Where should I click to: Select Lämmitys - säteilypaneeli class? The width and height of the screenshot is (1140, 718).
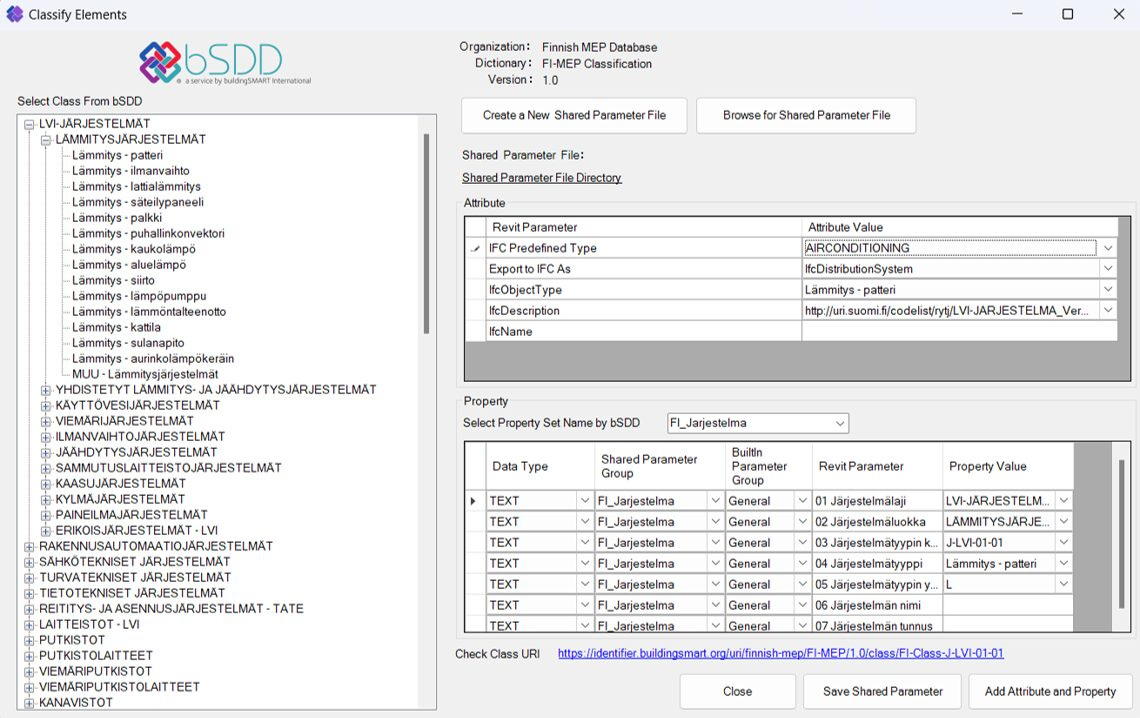pyautogui.click(x=137, y=202)
